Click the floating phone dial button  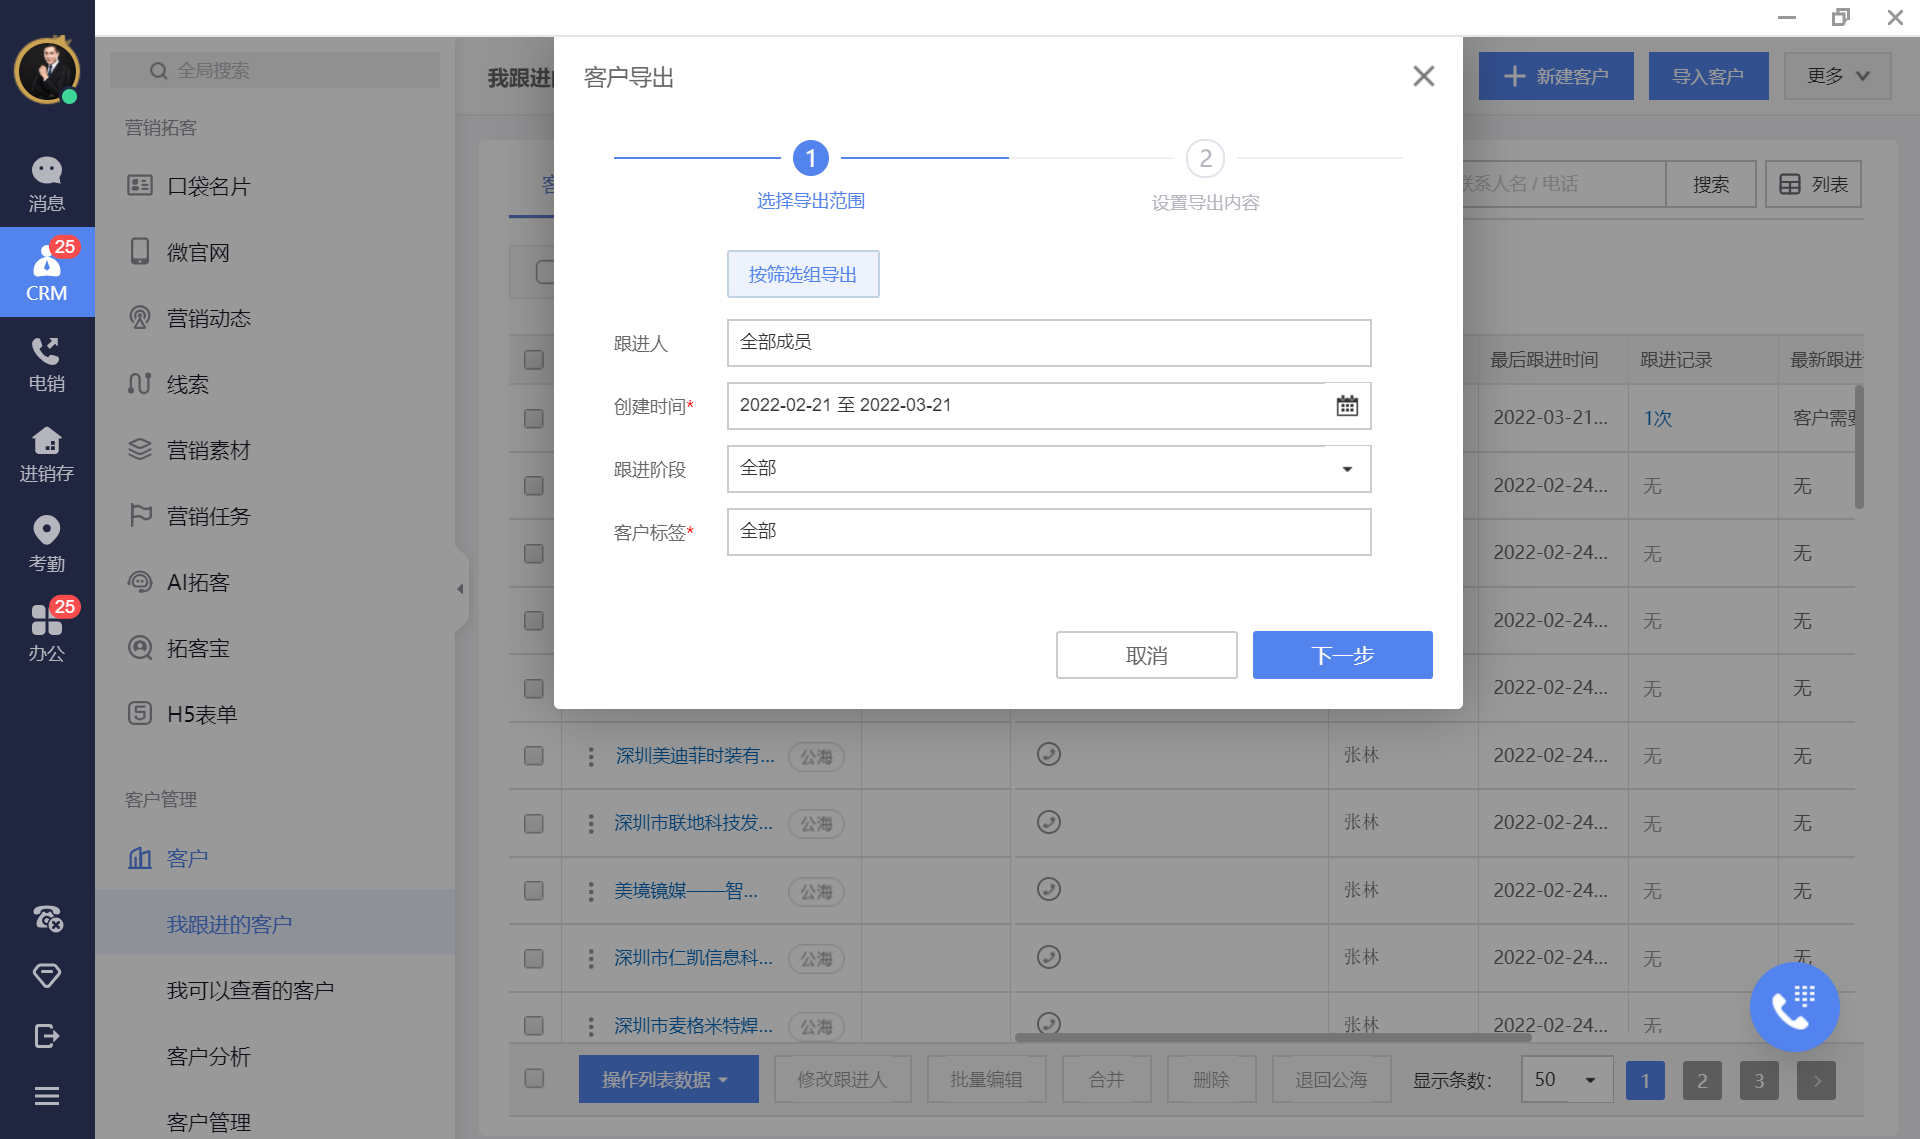[x=1793, y=1007]
